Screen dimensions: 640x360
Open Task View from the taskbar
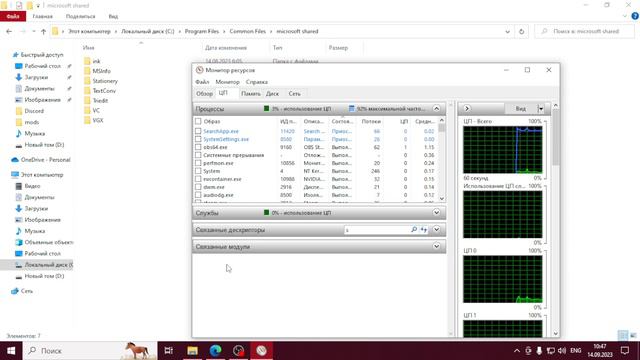[x=169, y=351]
